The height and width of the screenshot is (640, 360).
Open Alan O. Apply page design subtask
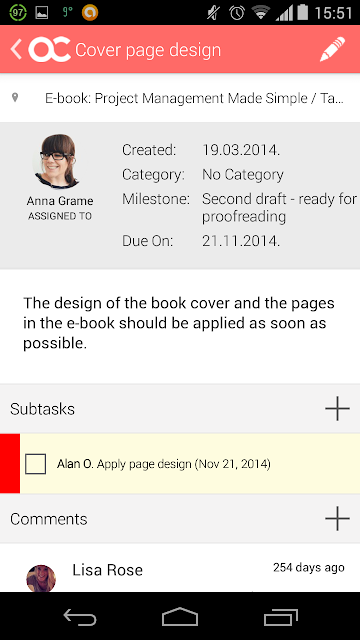[164, 464]
